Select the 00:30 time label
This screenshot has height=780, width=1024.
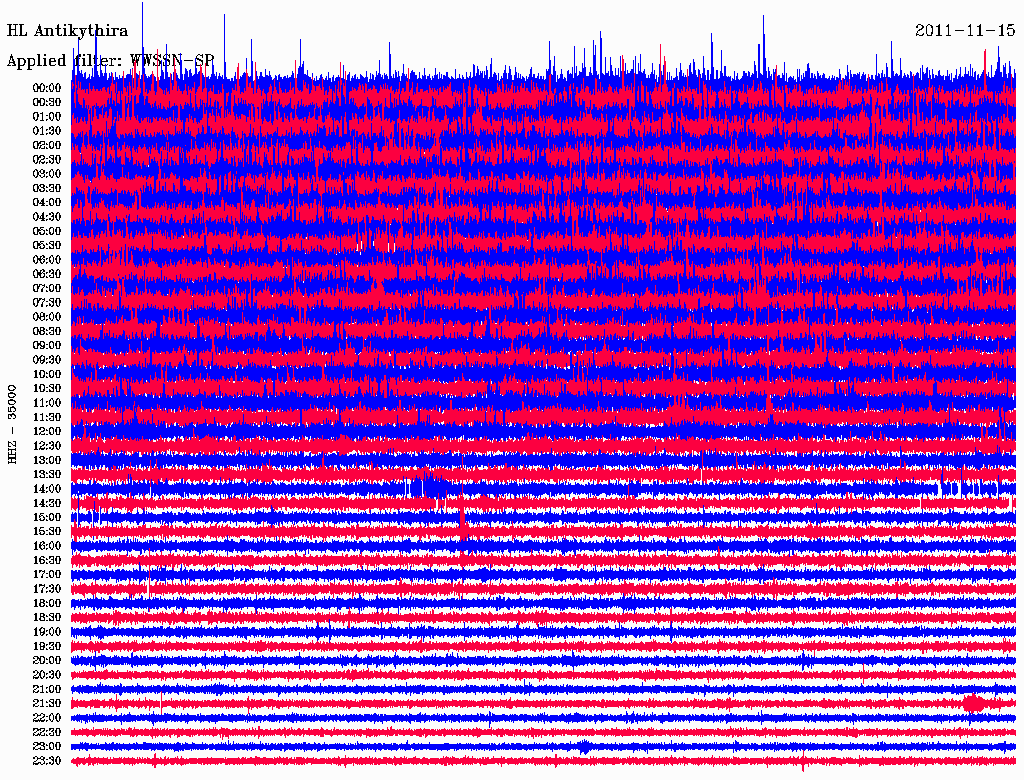[47, 102]
